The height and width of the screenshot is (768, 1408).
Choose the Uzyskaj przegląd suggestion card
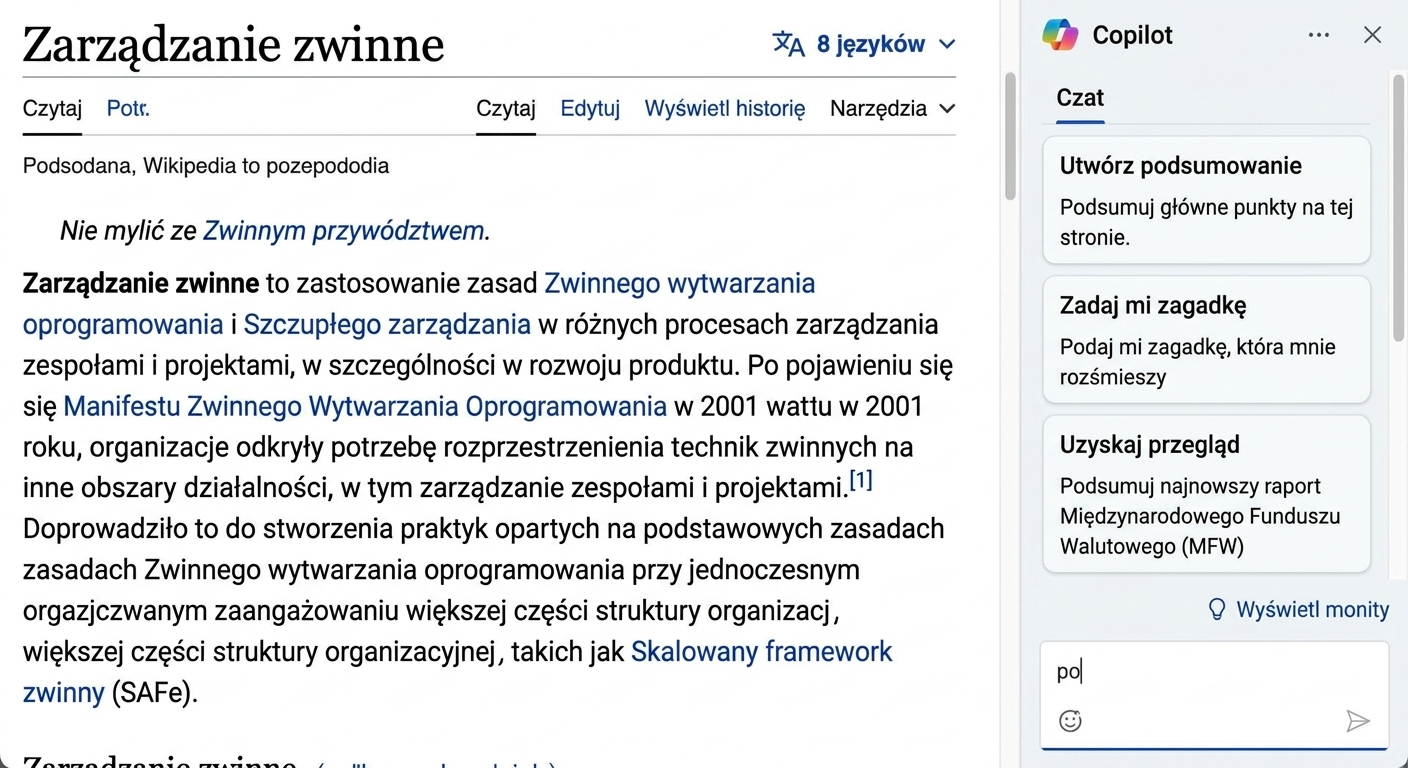[1206, 494]
